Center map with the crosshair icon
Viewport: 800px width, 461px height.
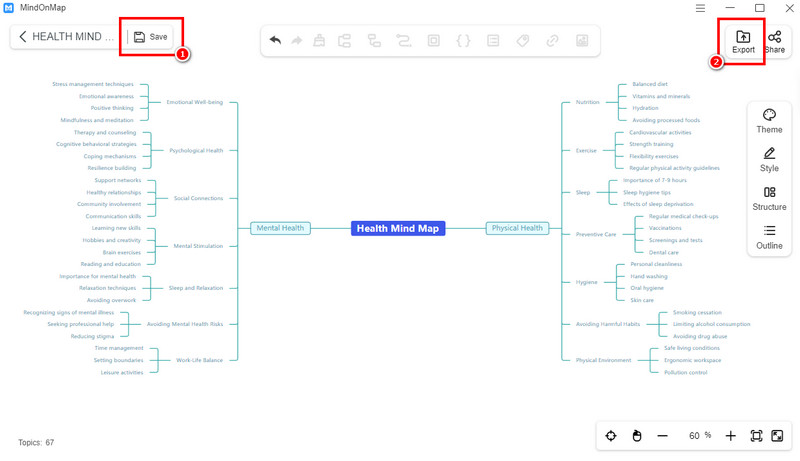point(610,436)
